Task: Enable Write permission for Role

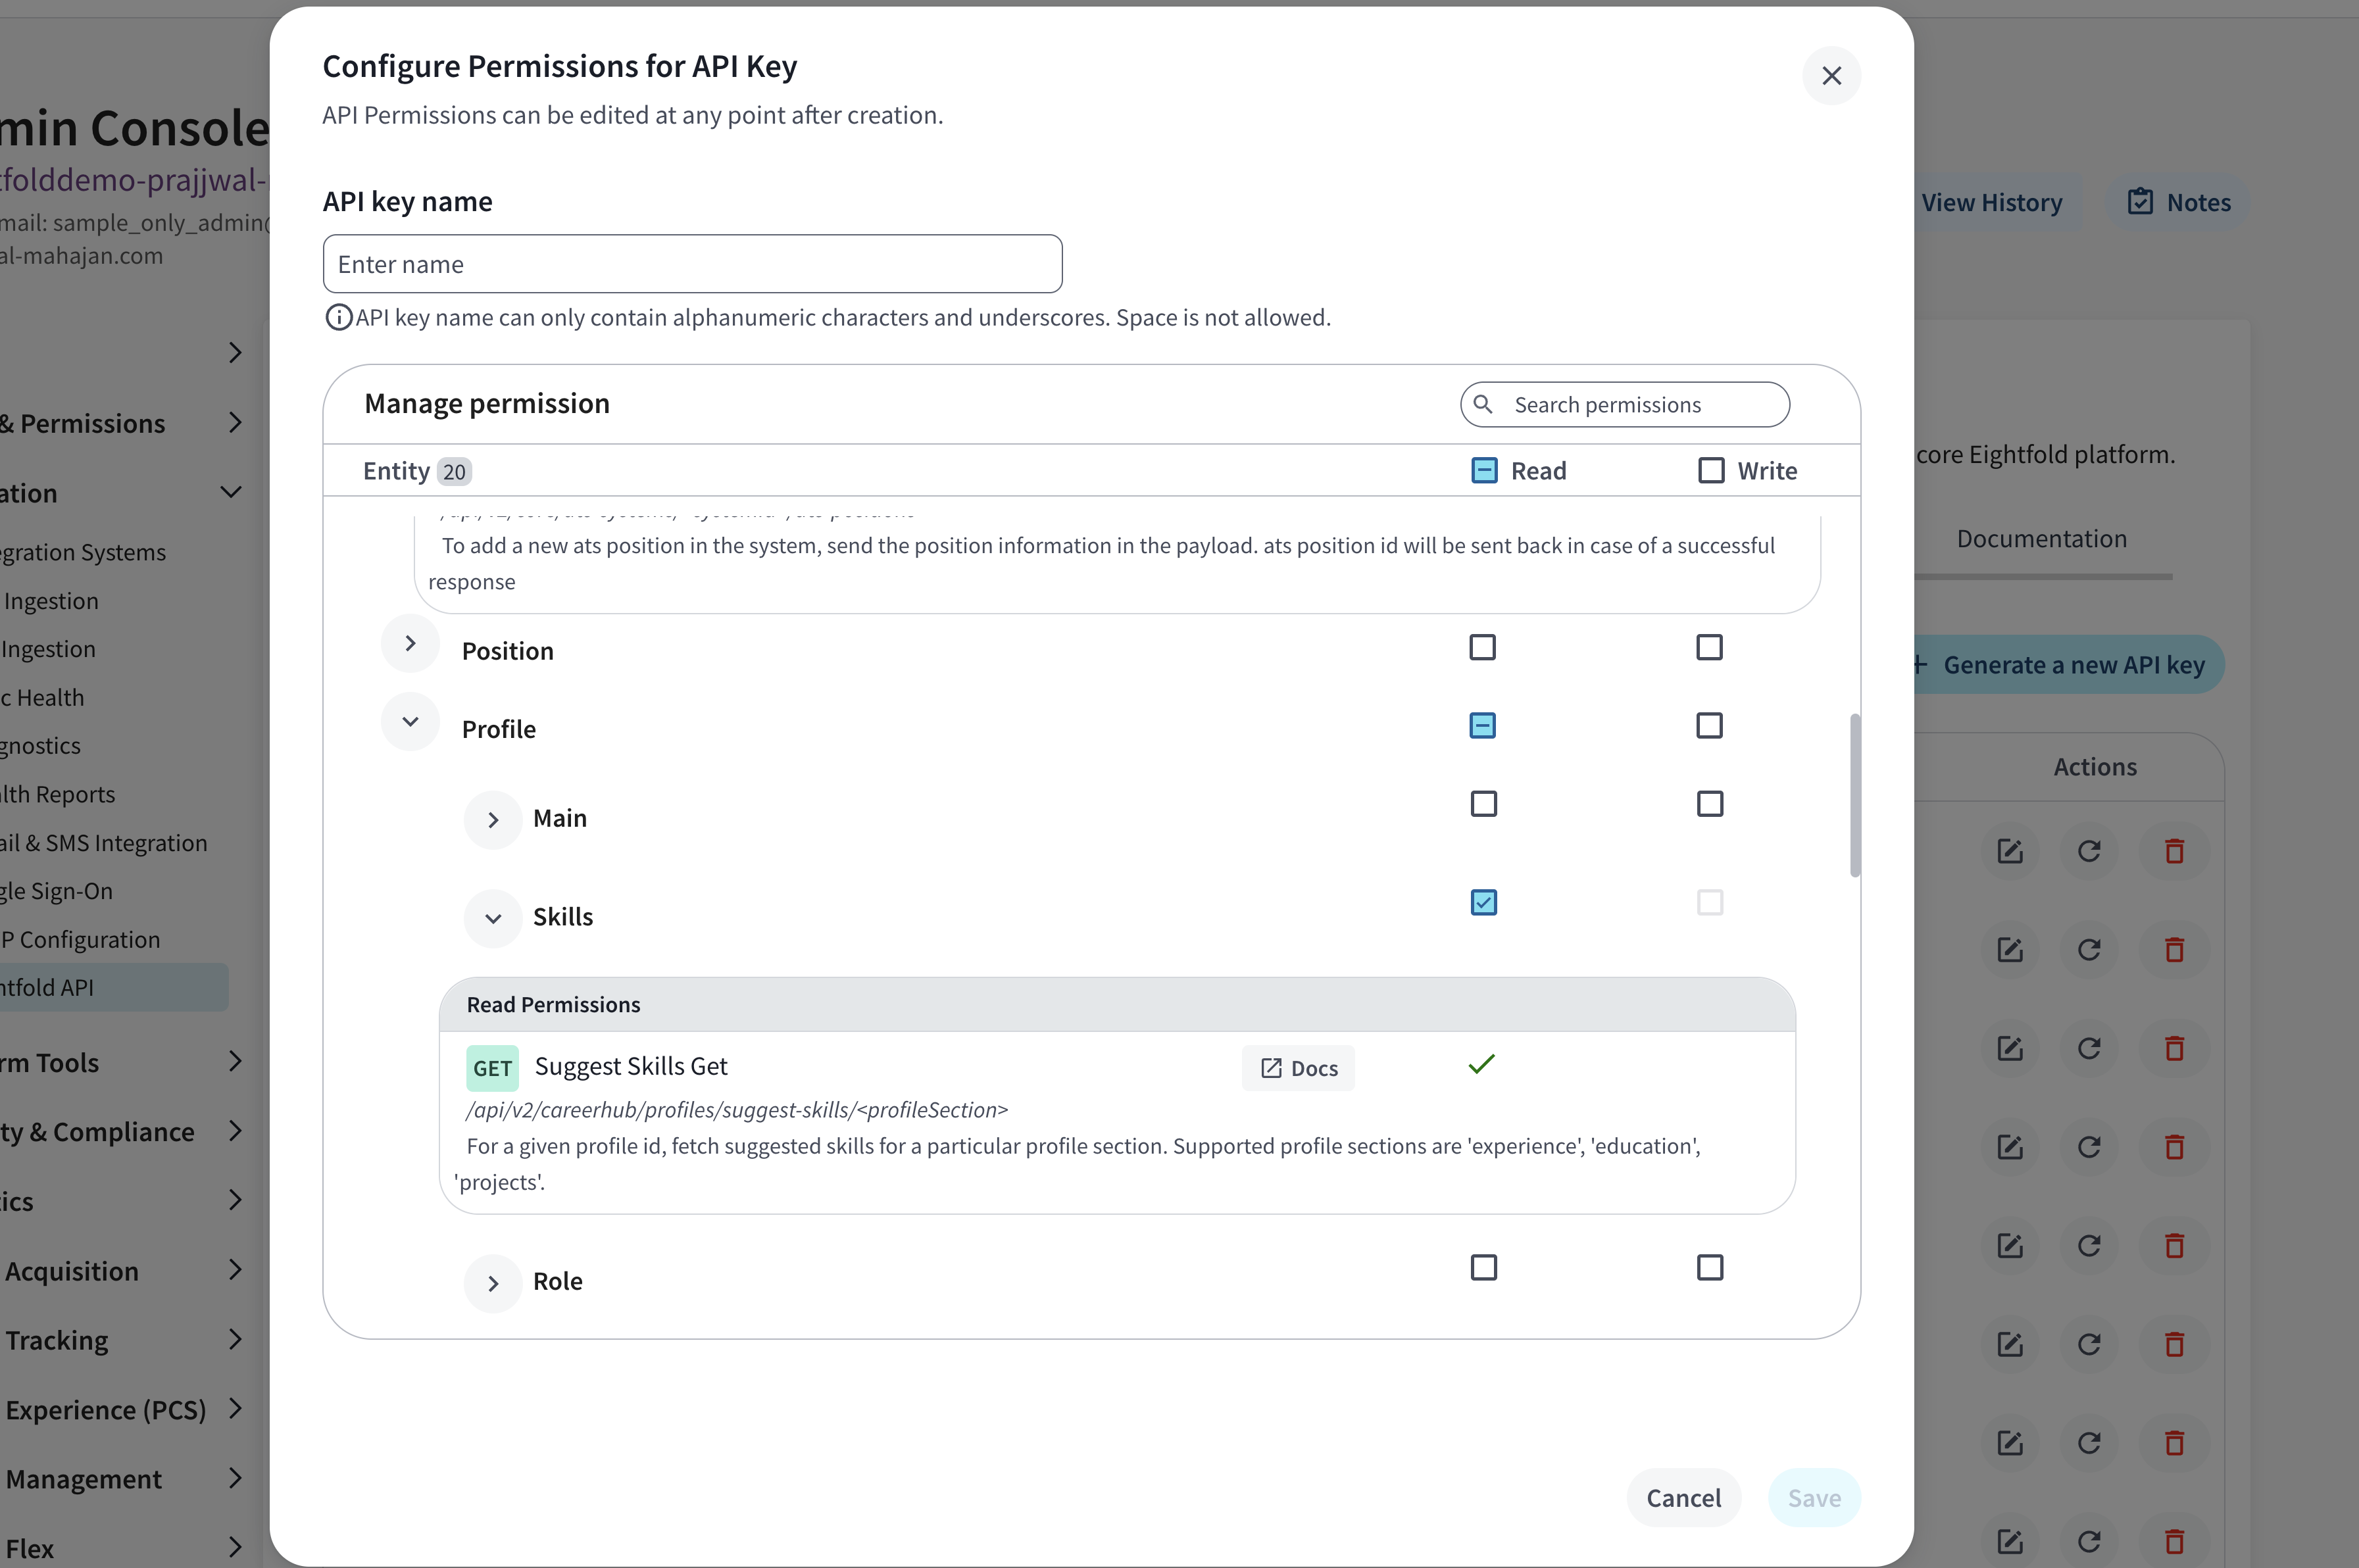Action: (x=1710, y=1267)
